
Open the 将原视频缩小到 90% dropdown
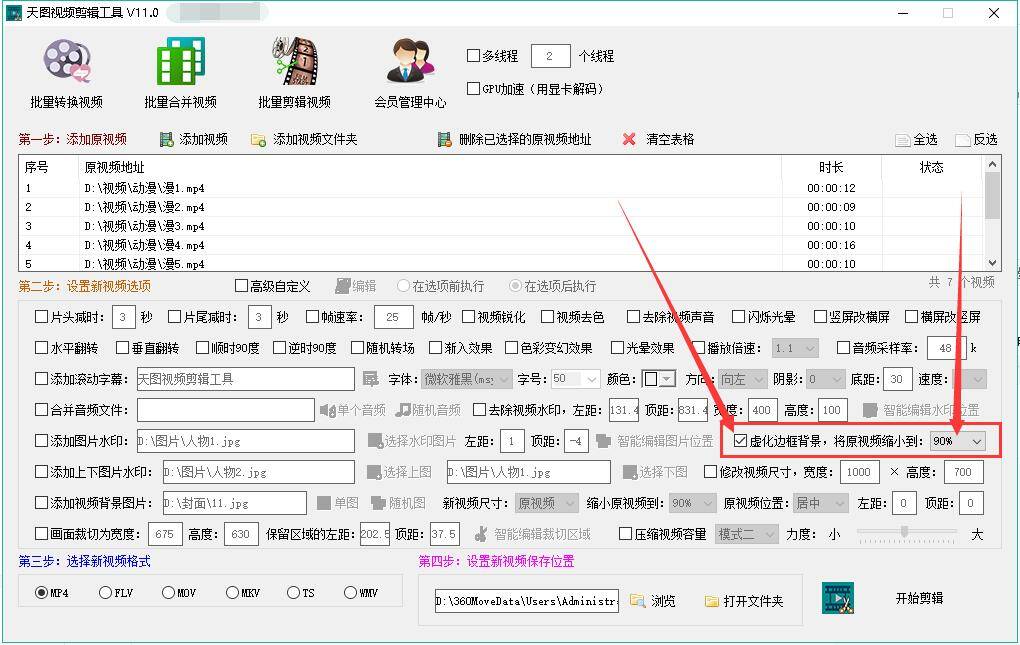(958, 441)
